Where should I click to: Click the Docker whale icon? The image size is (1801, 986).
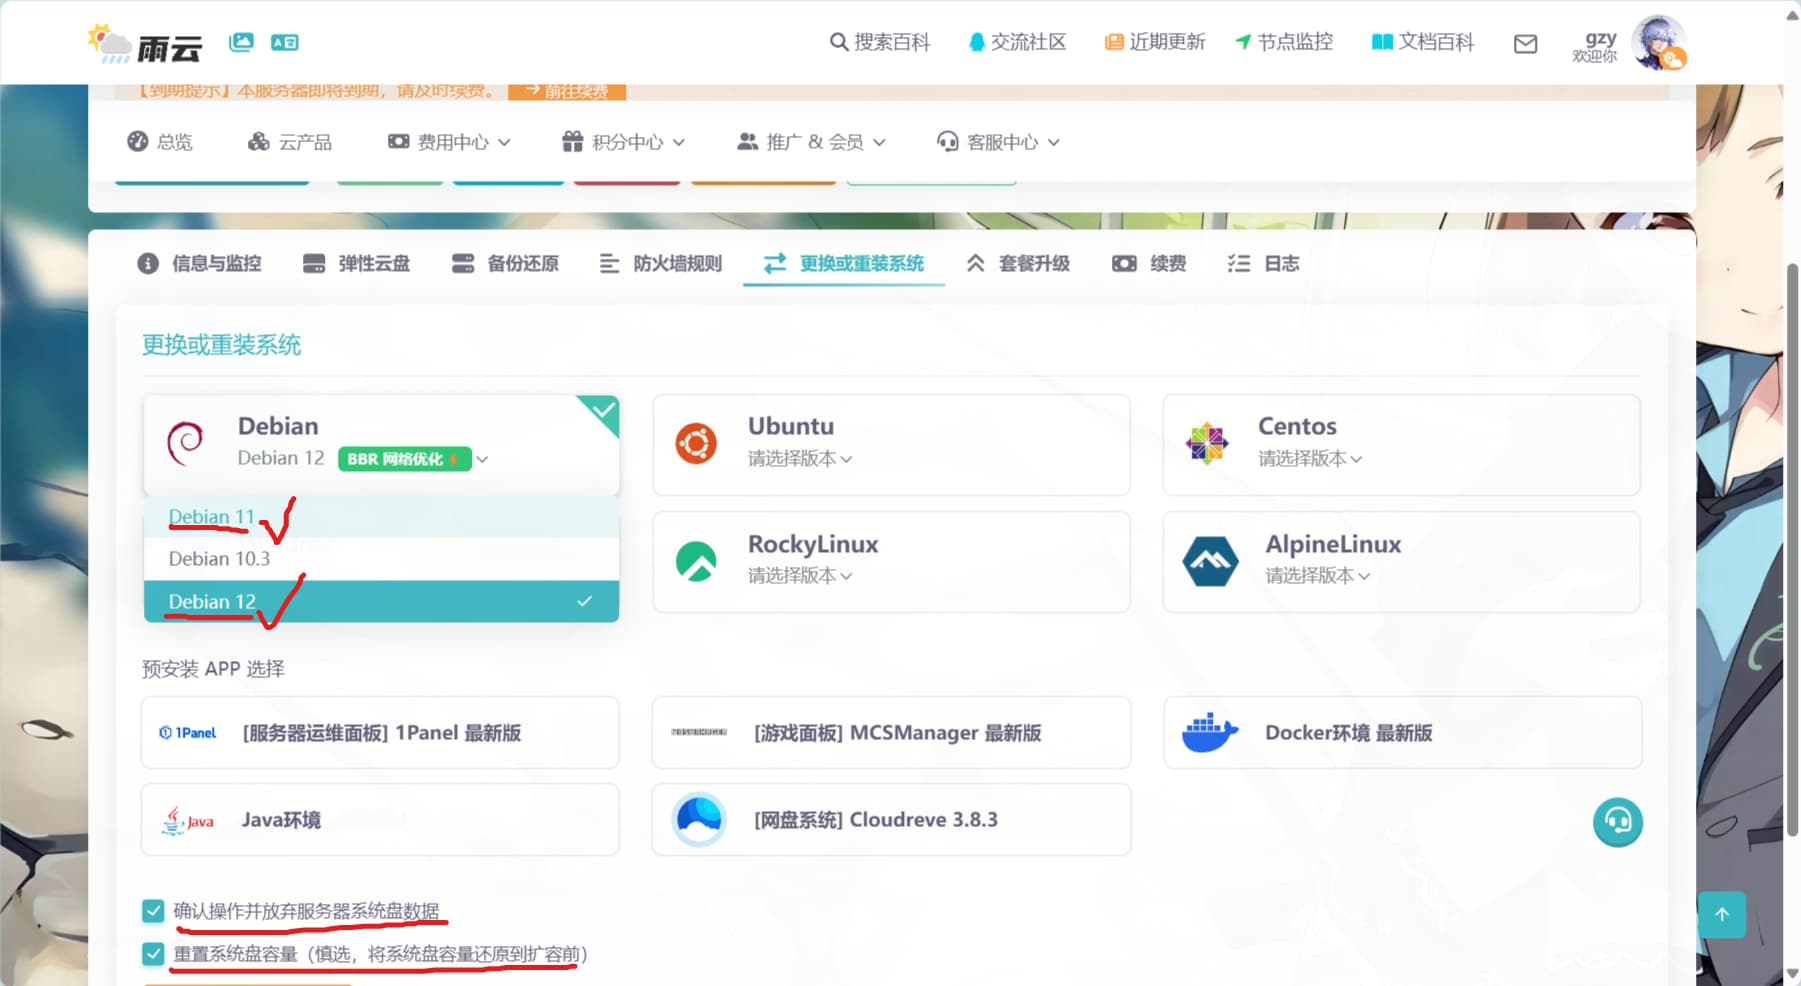(x=1210, y=733)
